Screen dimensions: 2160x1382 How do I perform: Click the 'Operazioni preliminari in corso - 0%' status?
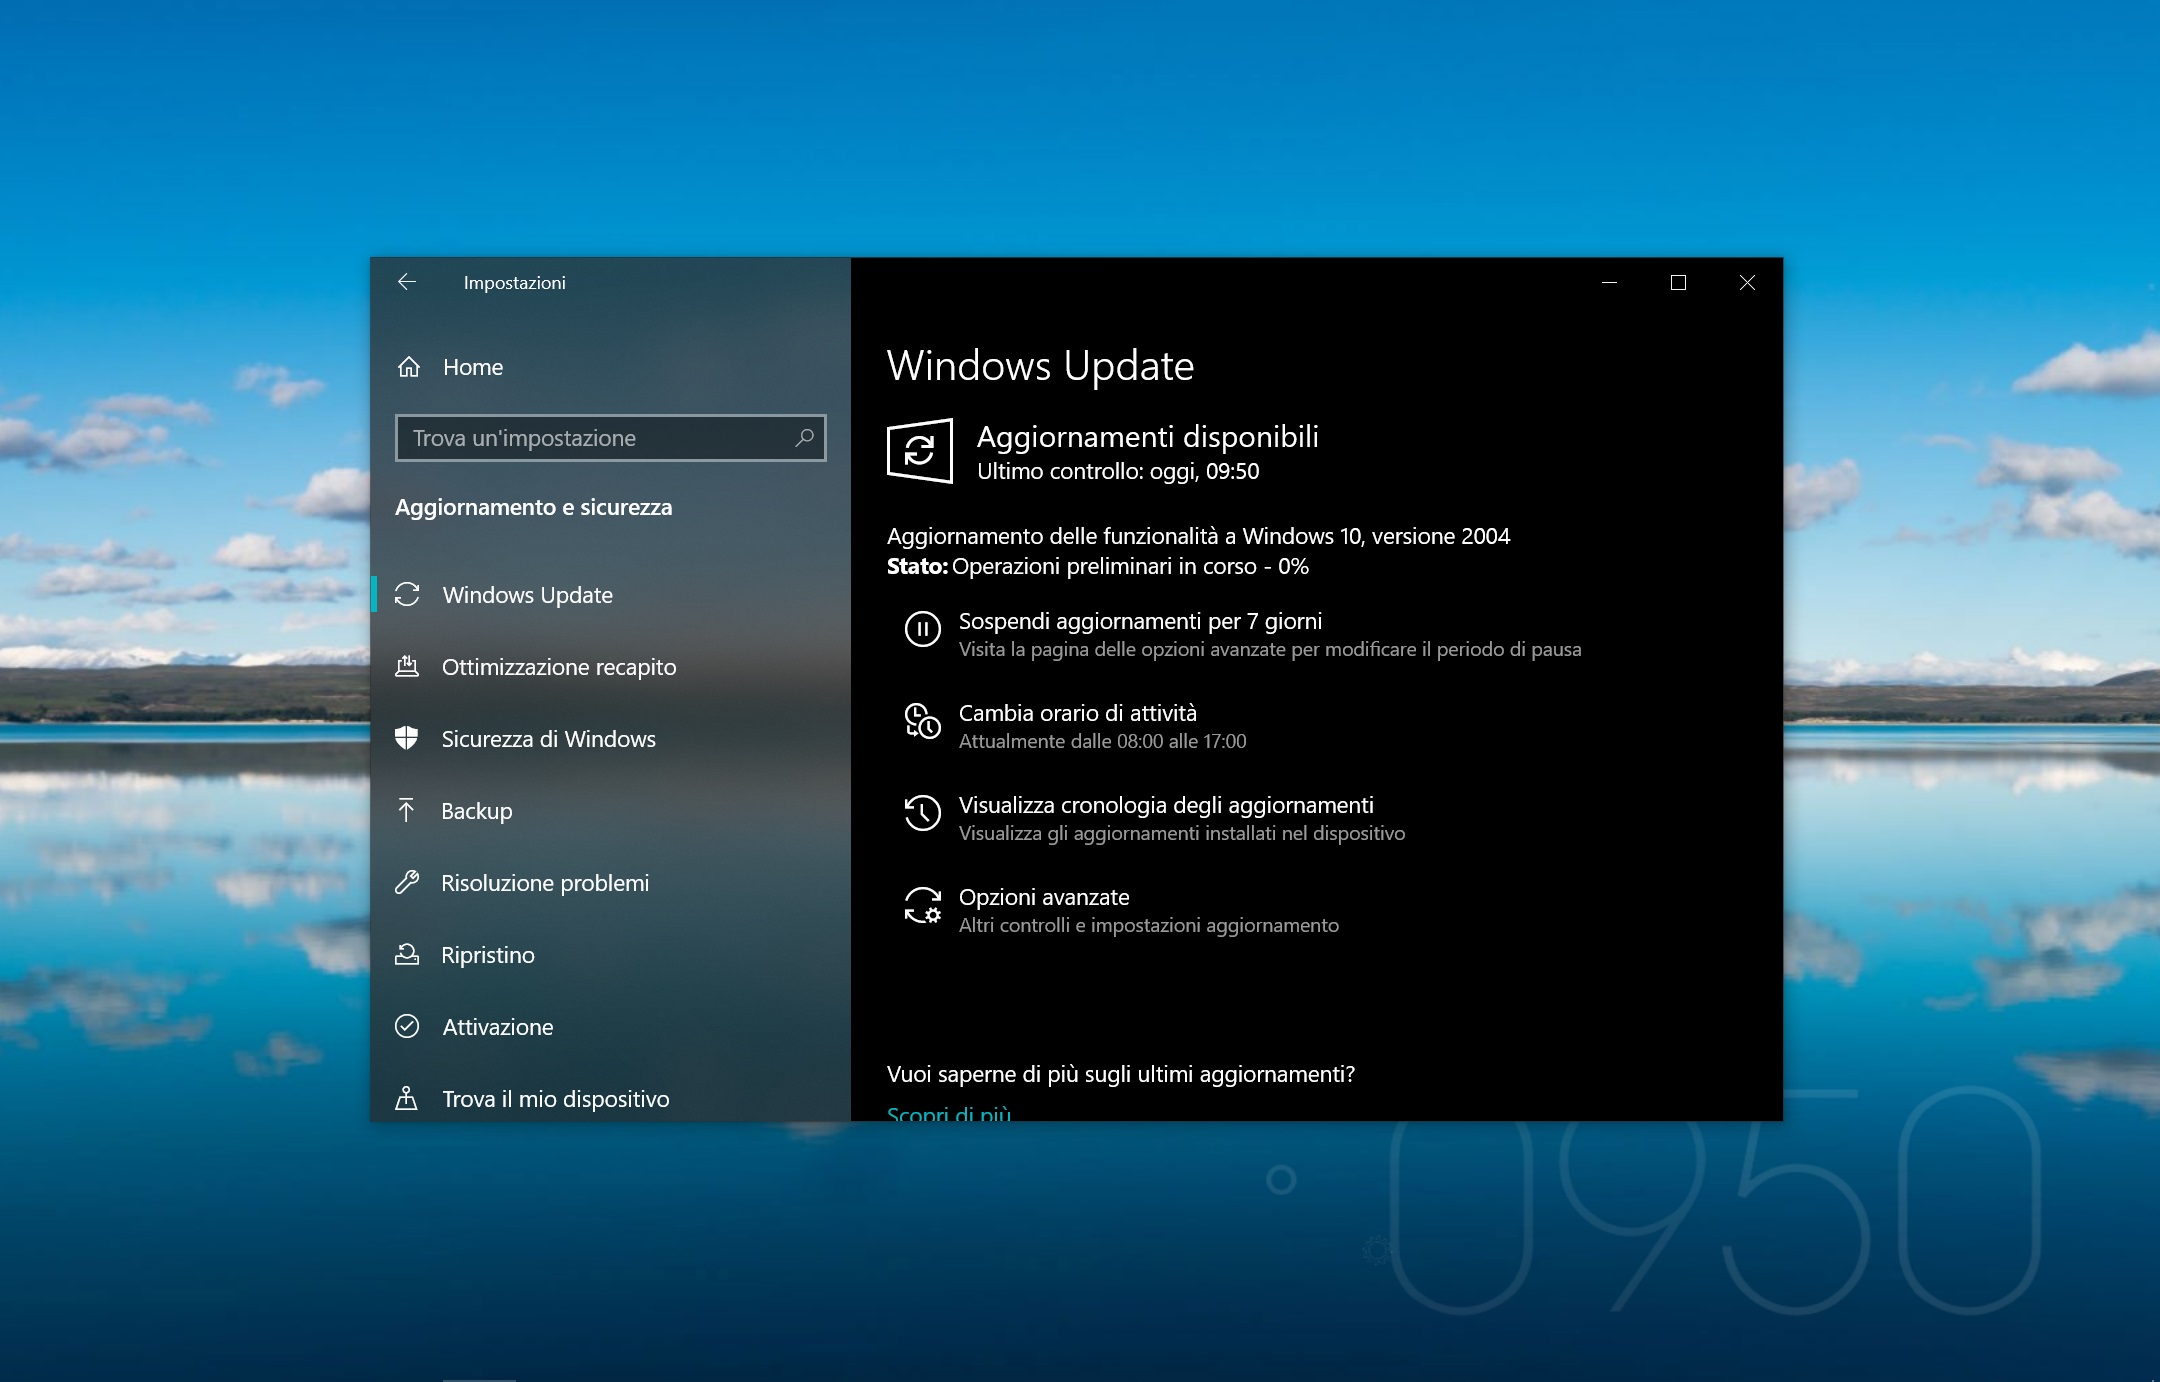(x=1130, y=566)
